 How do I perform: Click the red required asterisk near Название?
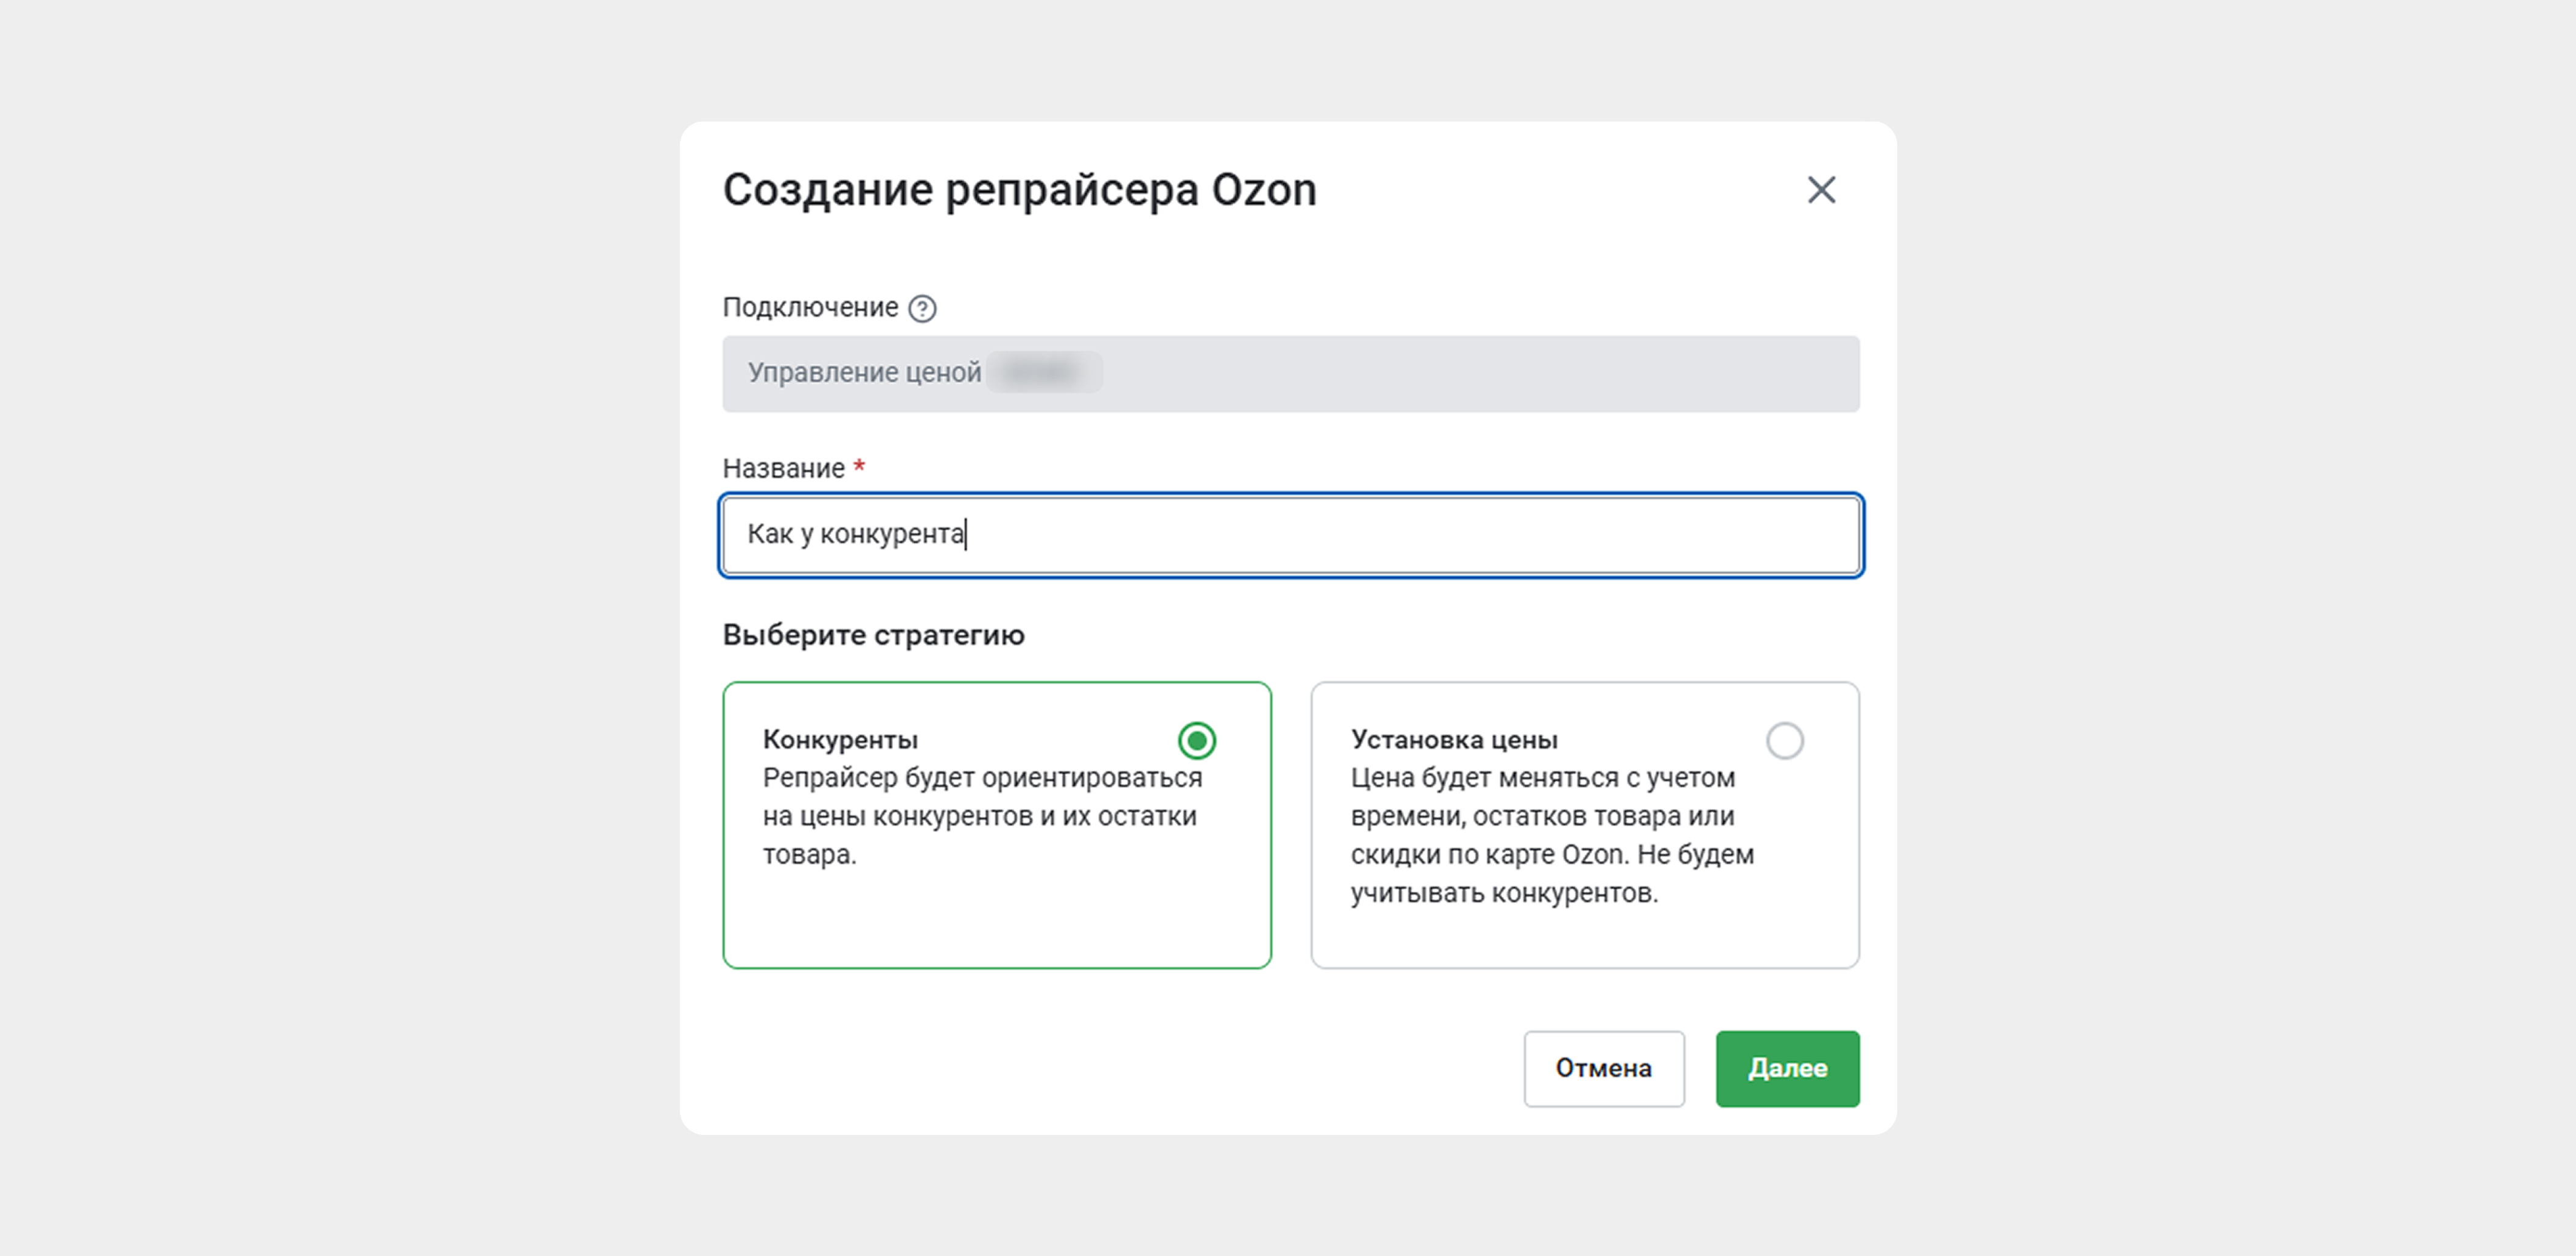859,466
